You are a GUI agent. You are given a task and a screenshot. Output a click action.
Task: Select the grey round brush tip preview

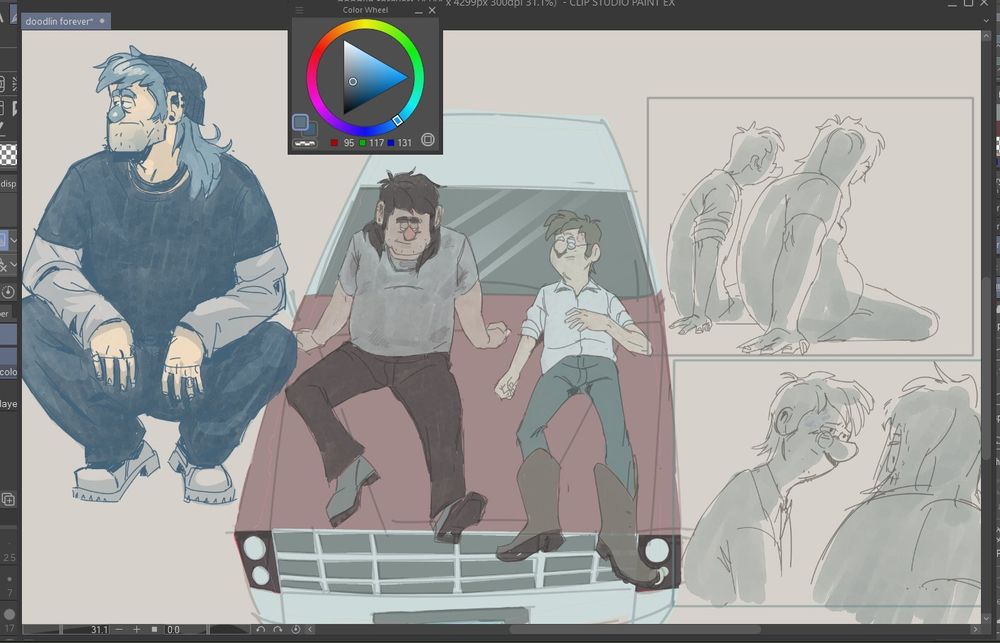[x=9, y=614]
